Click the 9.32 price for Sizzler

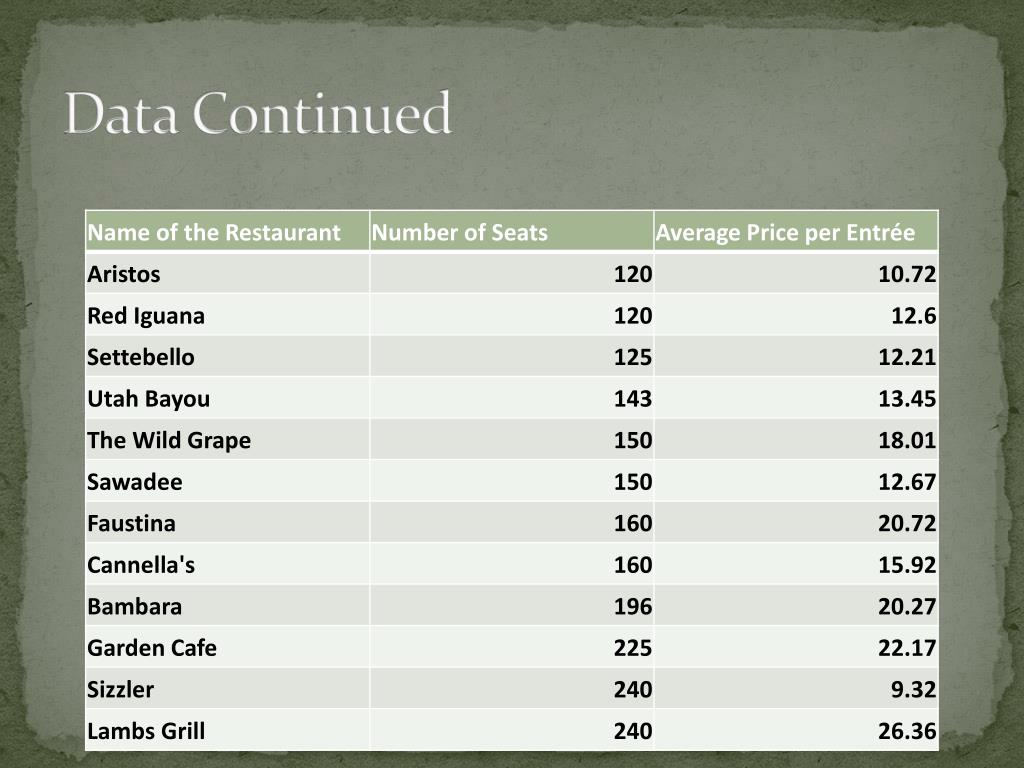[913, 689]
